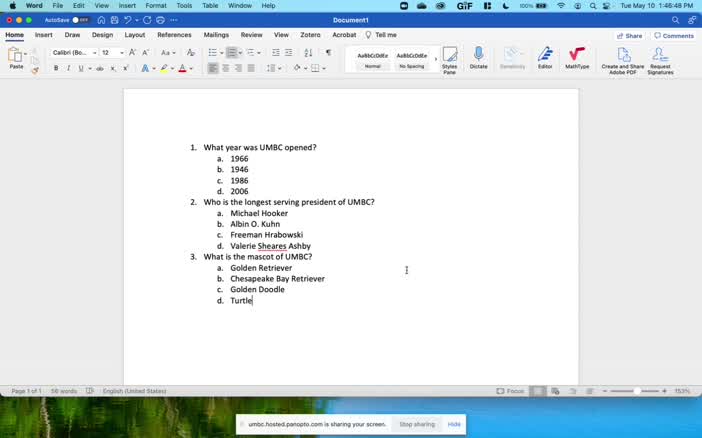This screenshot has height=438, width=702.
Task: Increase paragraph indent
Action: click(x=289, y=53)
